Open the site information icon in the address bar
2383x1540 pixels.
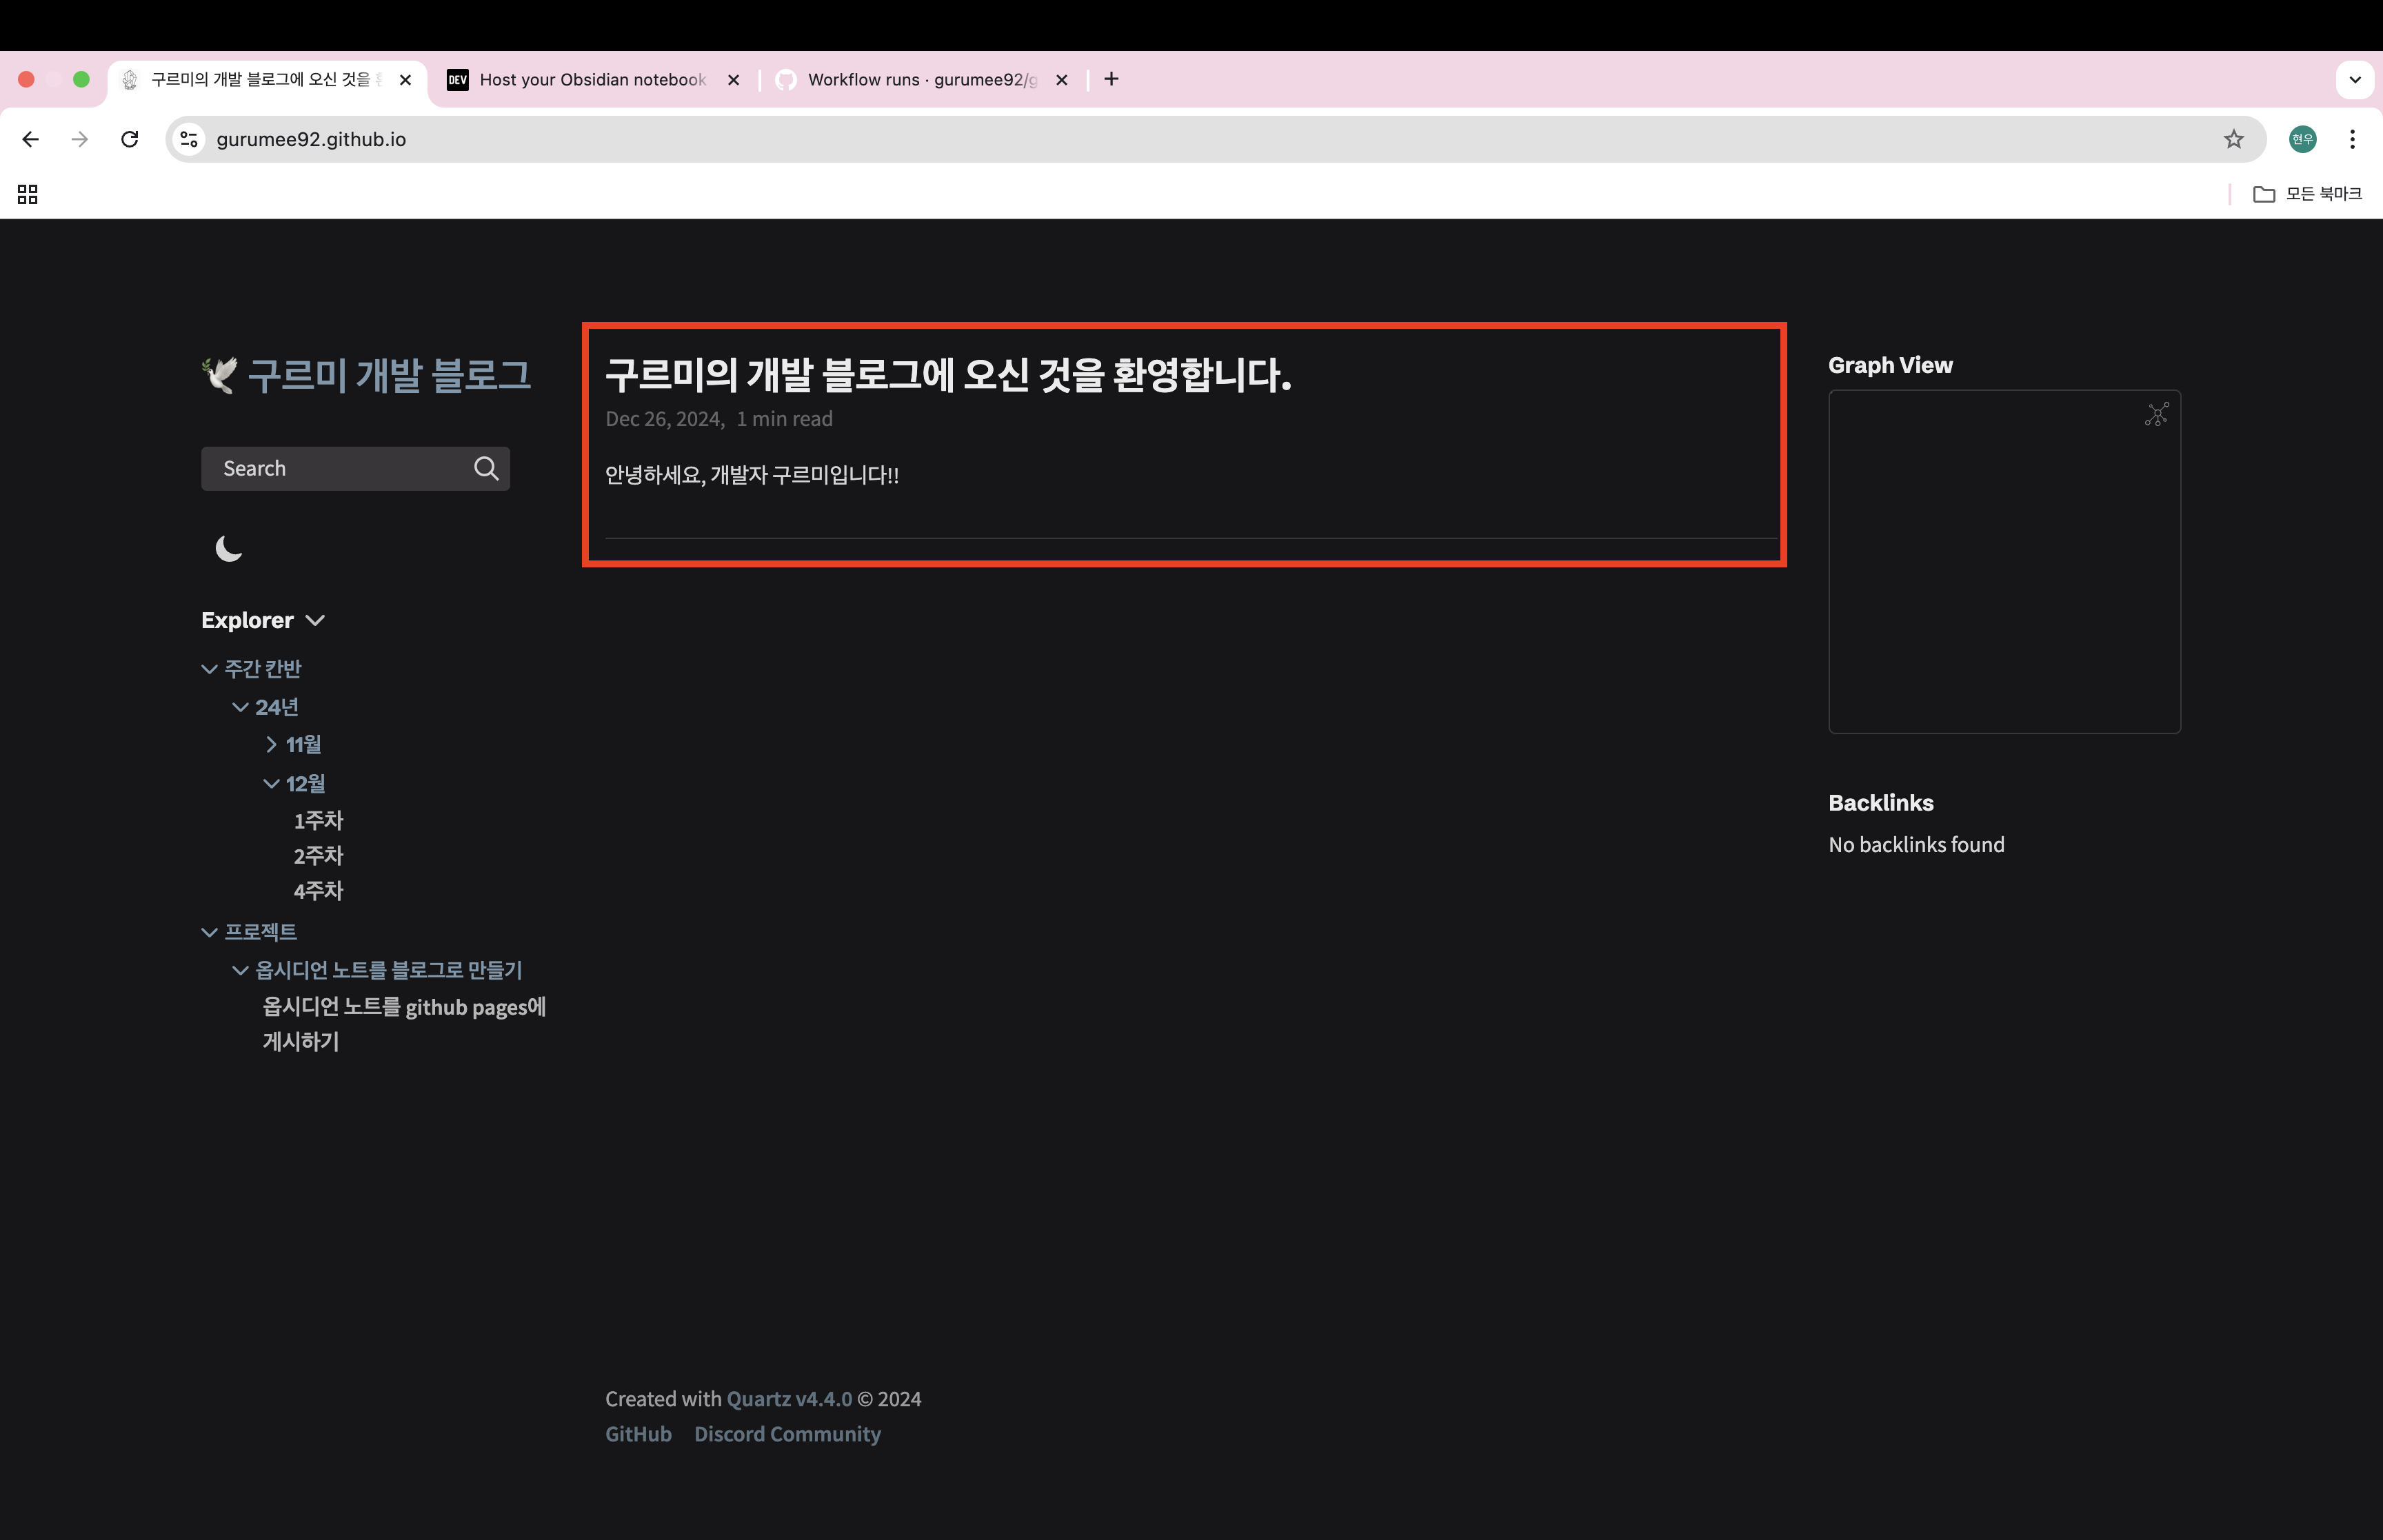click(x=189, y=139)
